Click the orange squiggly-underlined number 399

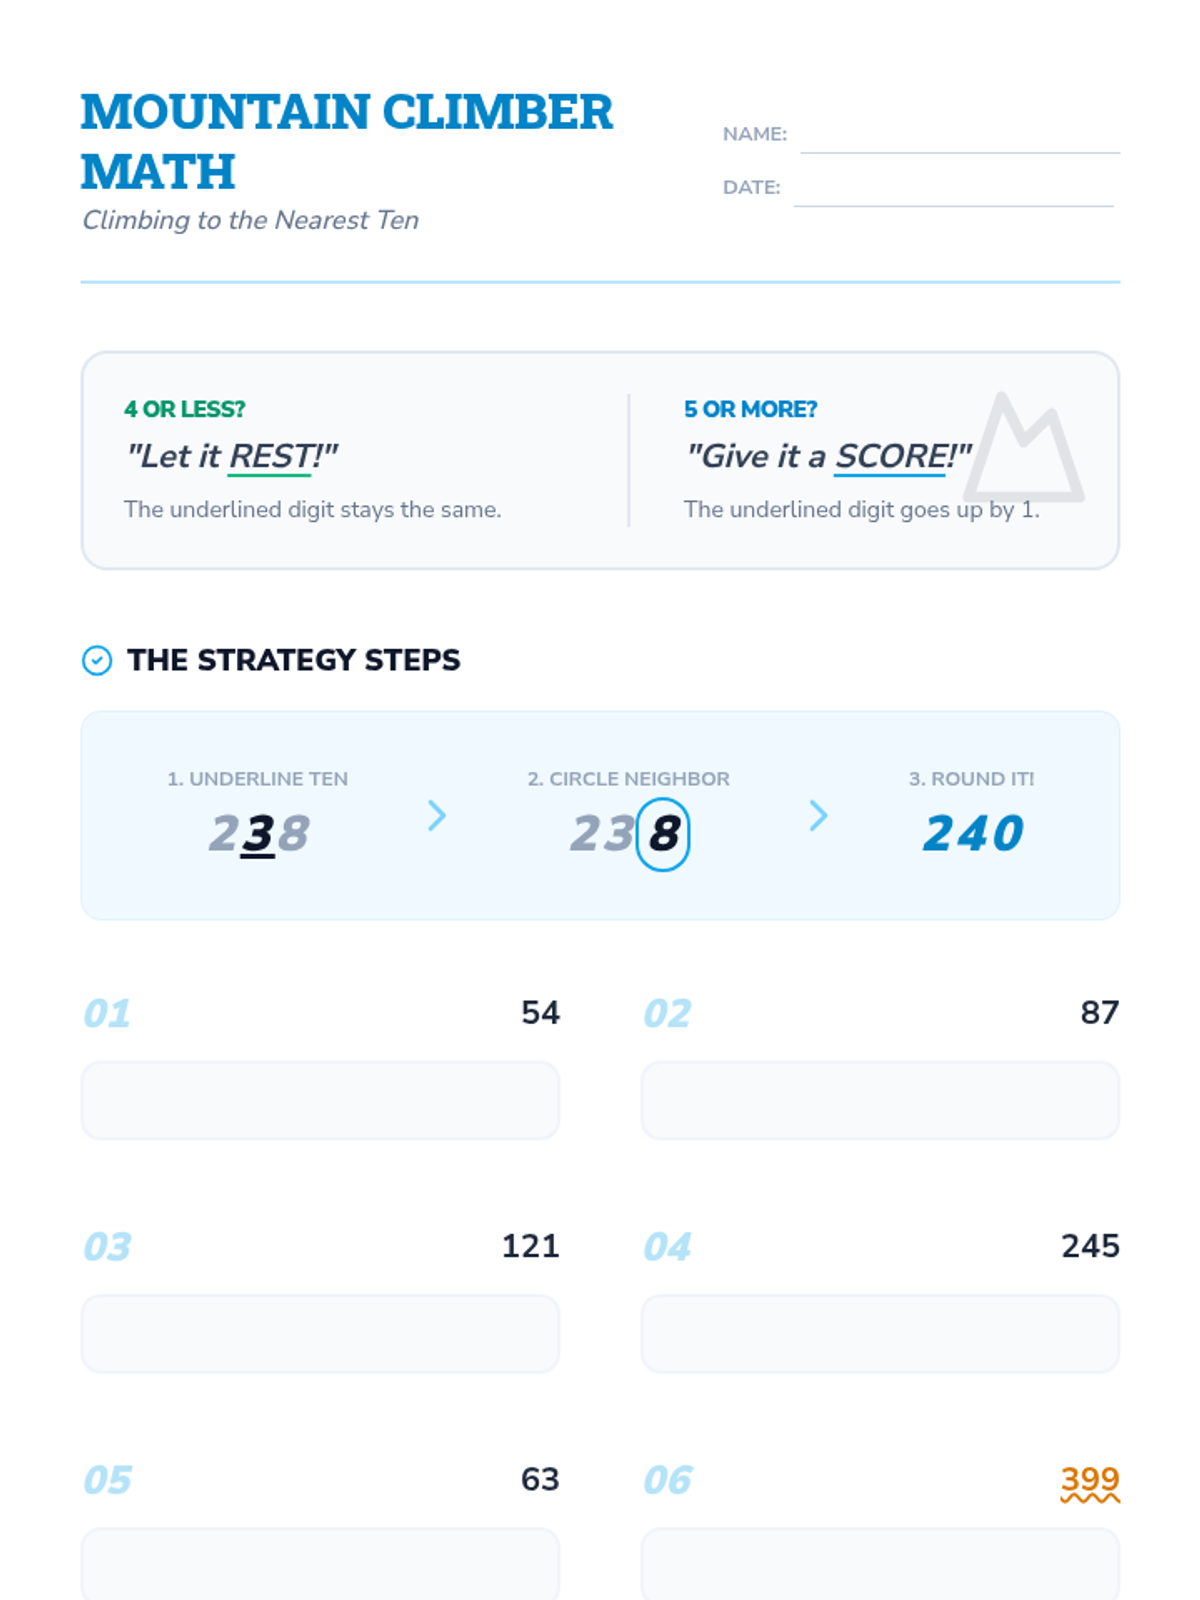(x=1089, y=1480)
